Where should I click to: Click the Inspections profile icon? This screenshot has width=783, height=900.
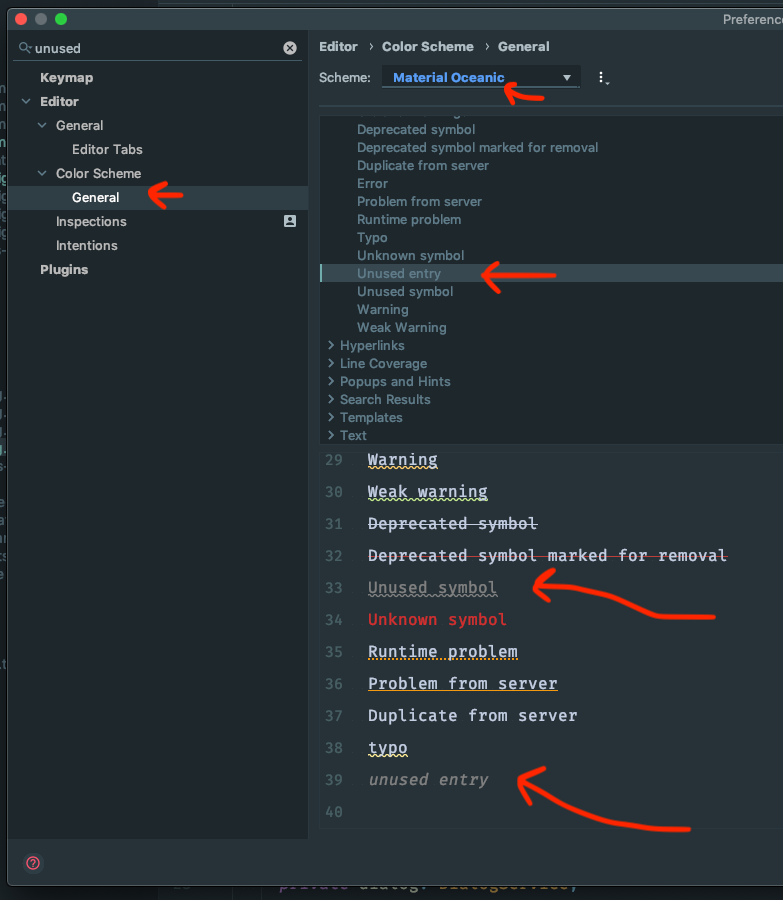coord(290,221)
